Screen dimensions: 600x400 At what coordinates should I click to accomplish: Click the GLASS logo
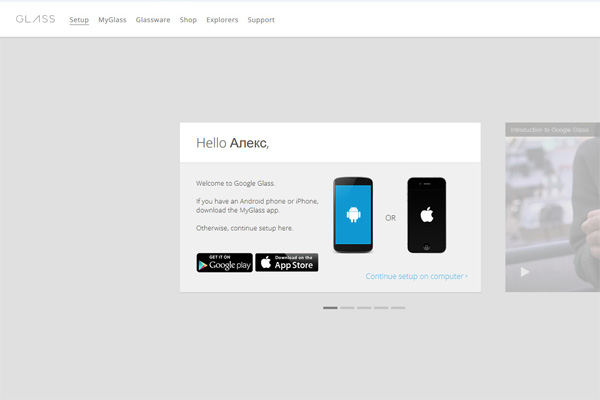(35, 19)
